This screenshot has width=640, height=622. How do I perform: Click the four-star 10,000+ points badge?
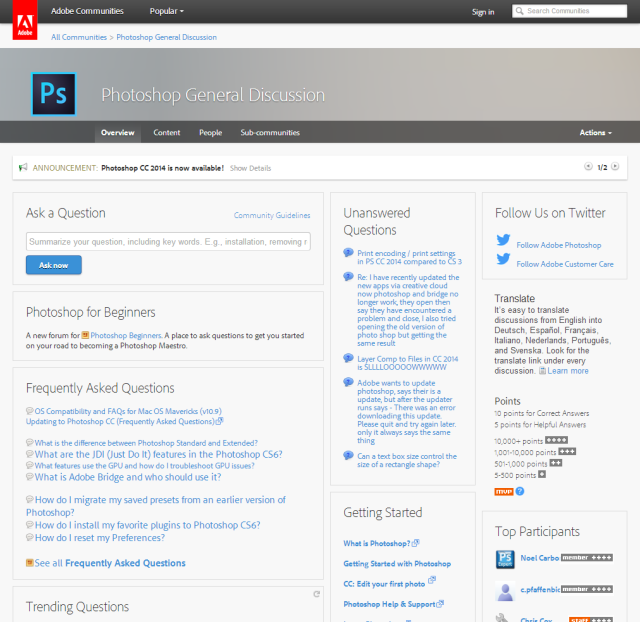click(x=556, y=440)
